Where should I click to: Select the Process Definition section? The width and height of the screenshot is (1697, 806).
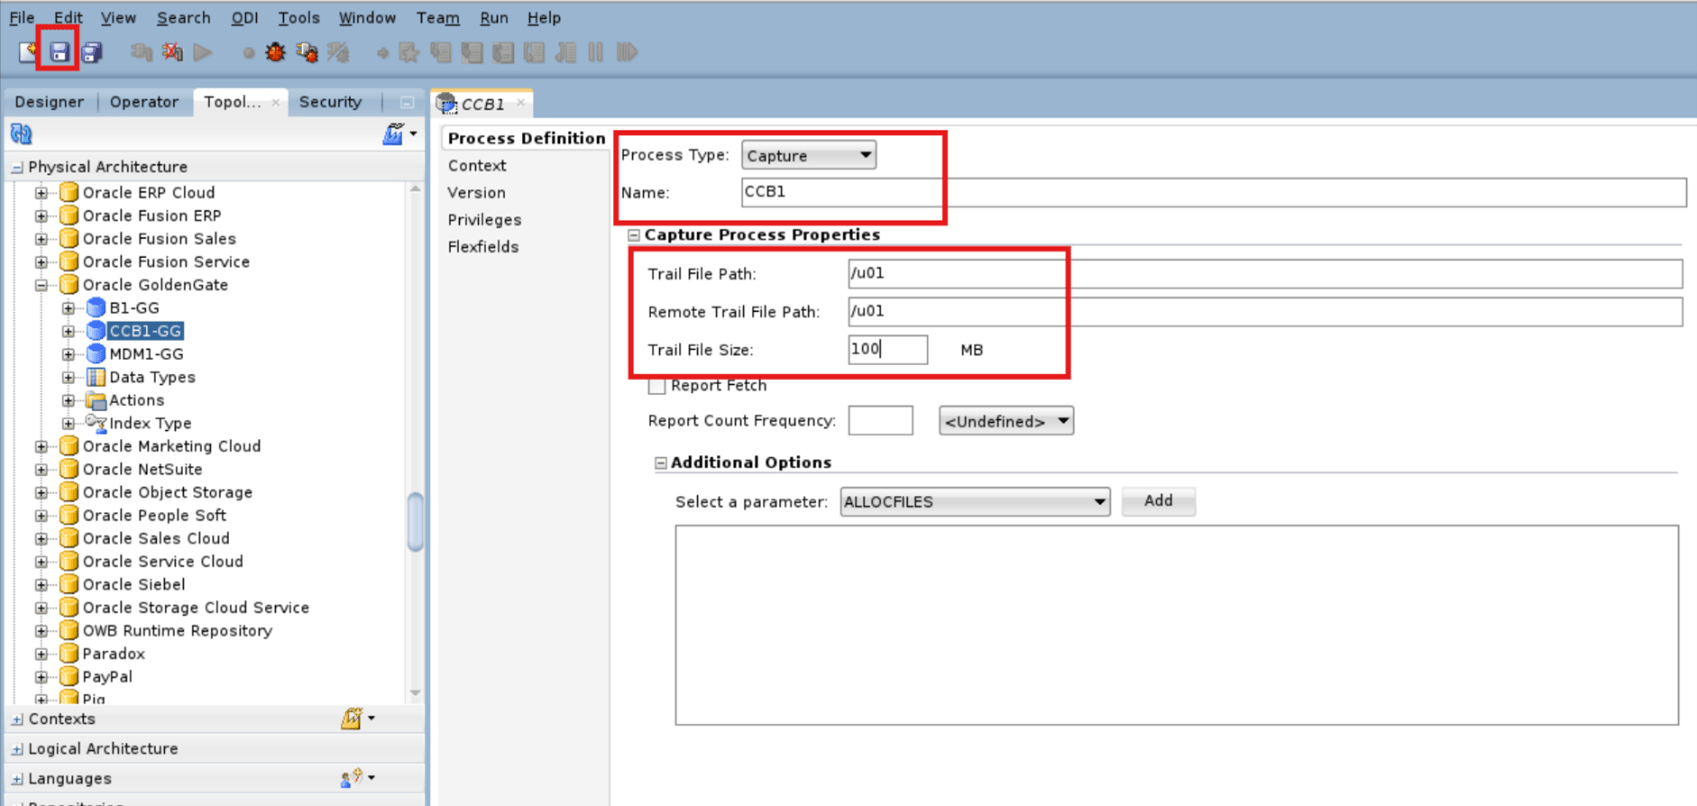526,138
